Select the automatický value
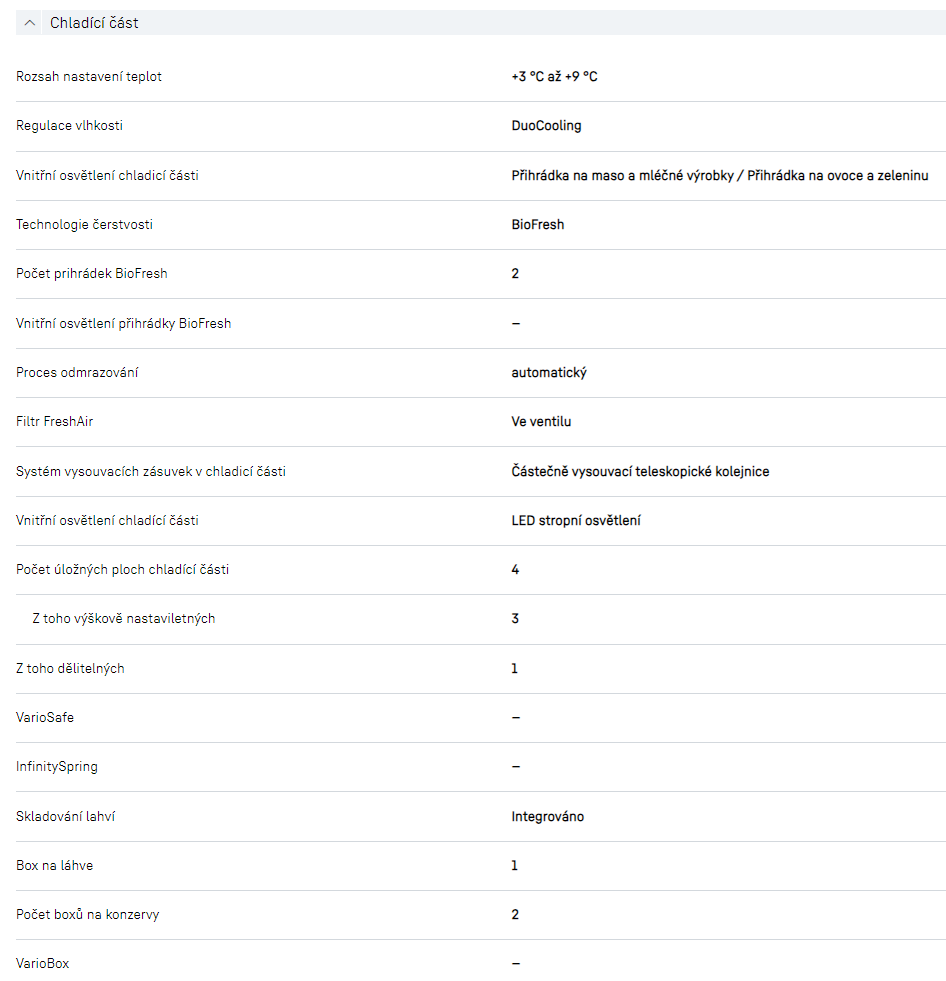 [x=549, y=373]
